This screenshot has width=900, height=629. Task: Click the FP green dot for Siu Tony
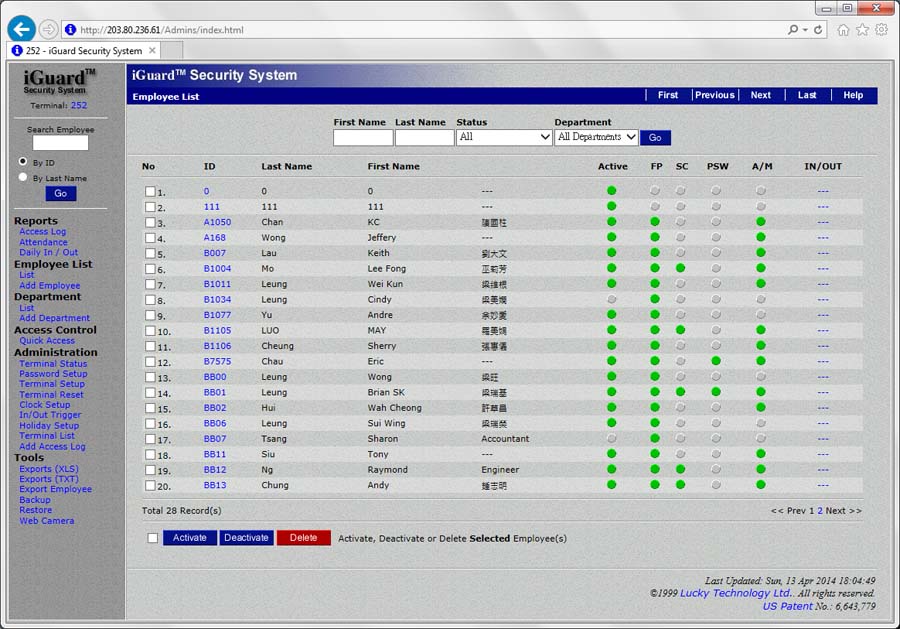coord(655,454)
